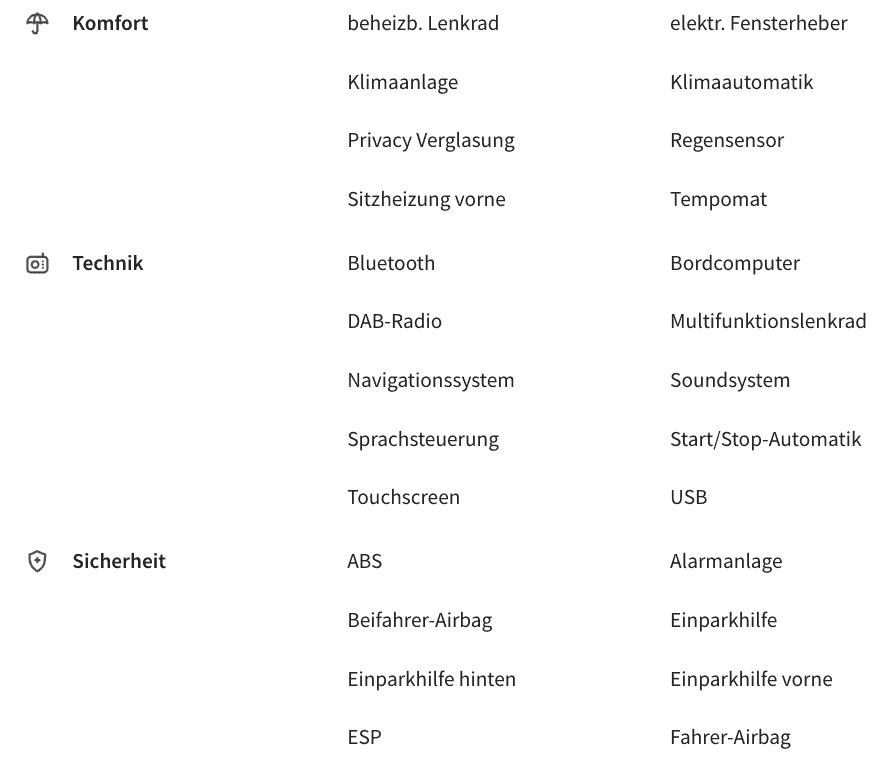Click the Klimaautomatik entry
Image resolution: width=884 pixels, height=764 pixels.
741,82
